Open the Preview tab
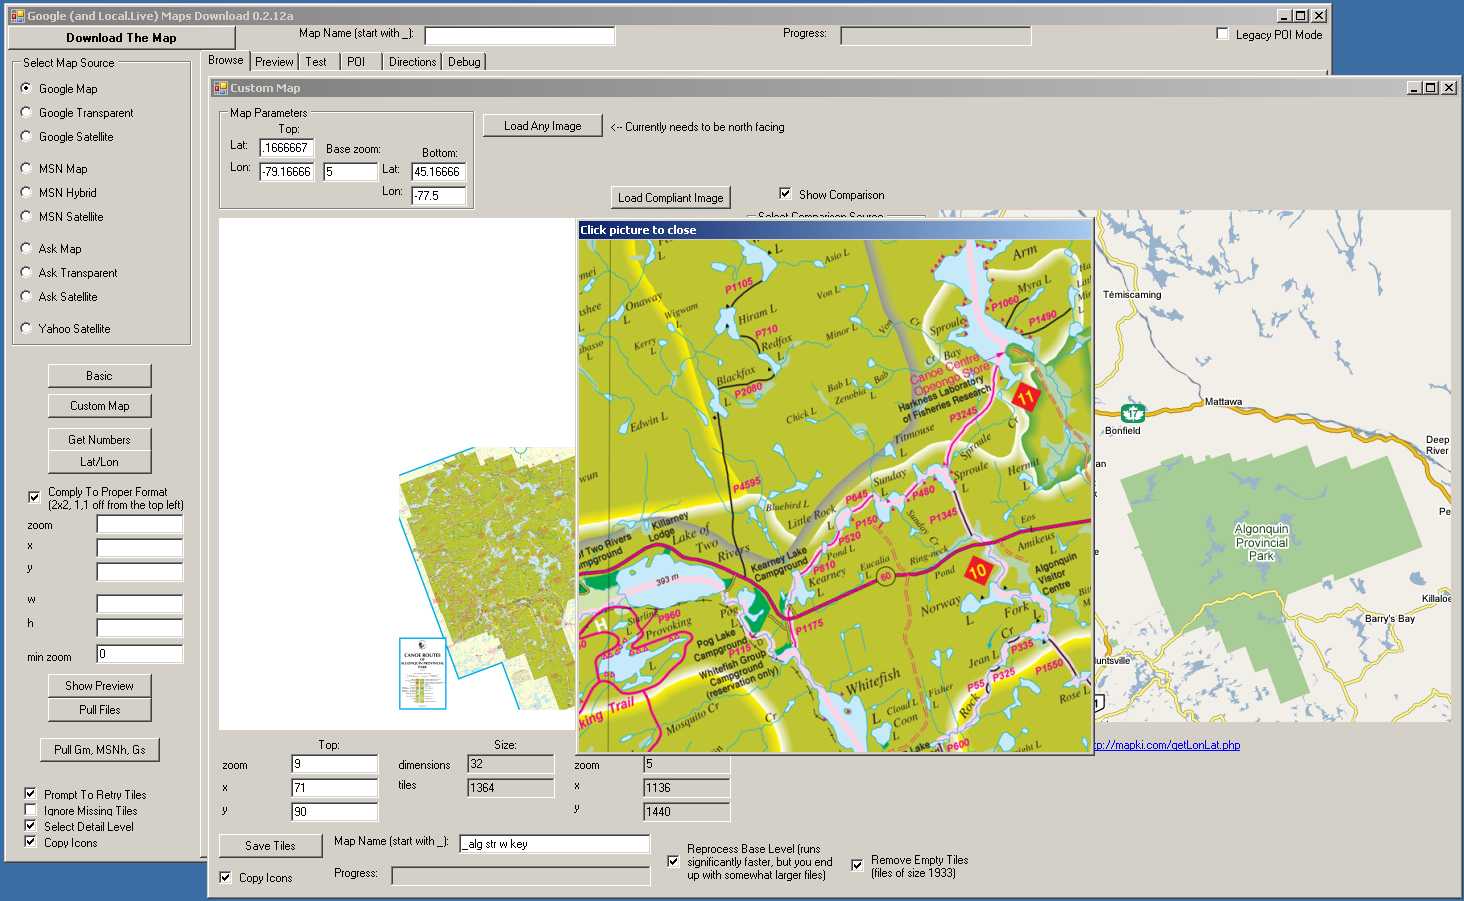The width and height of the screenshot is (1464, 901). click(x=274, y=62)
